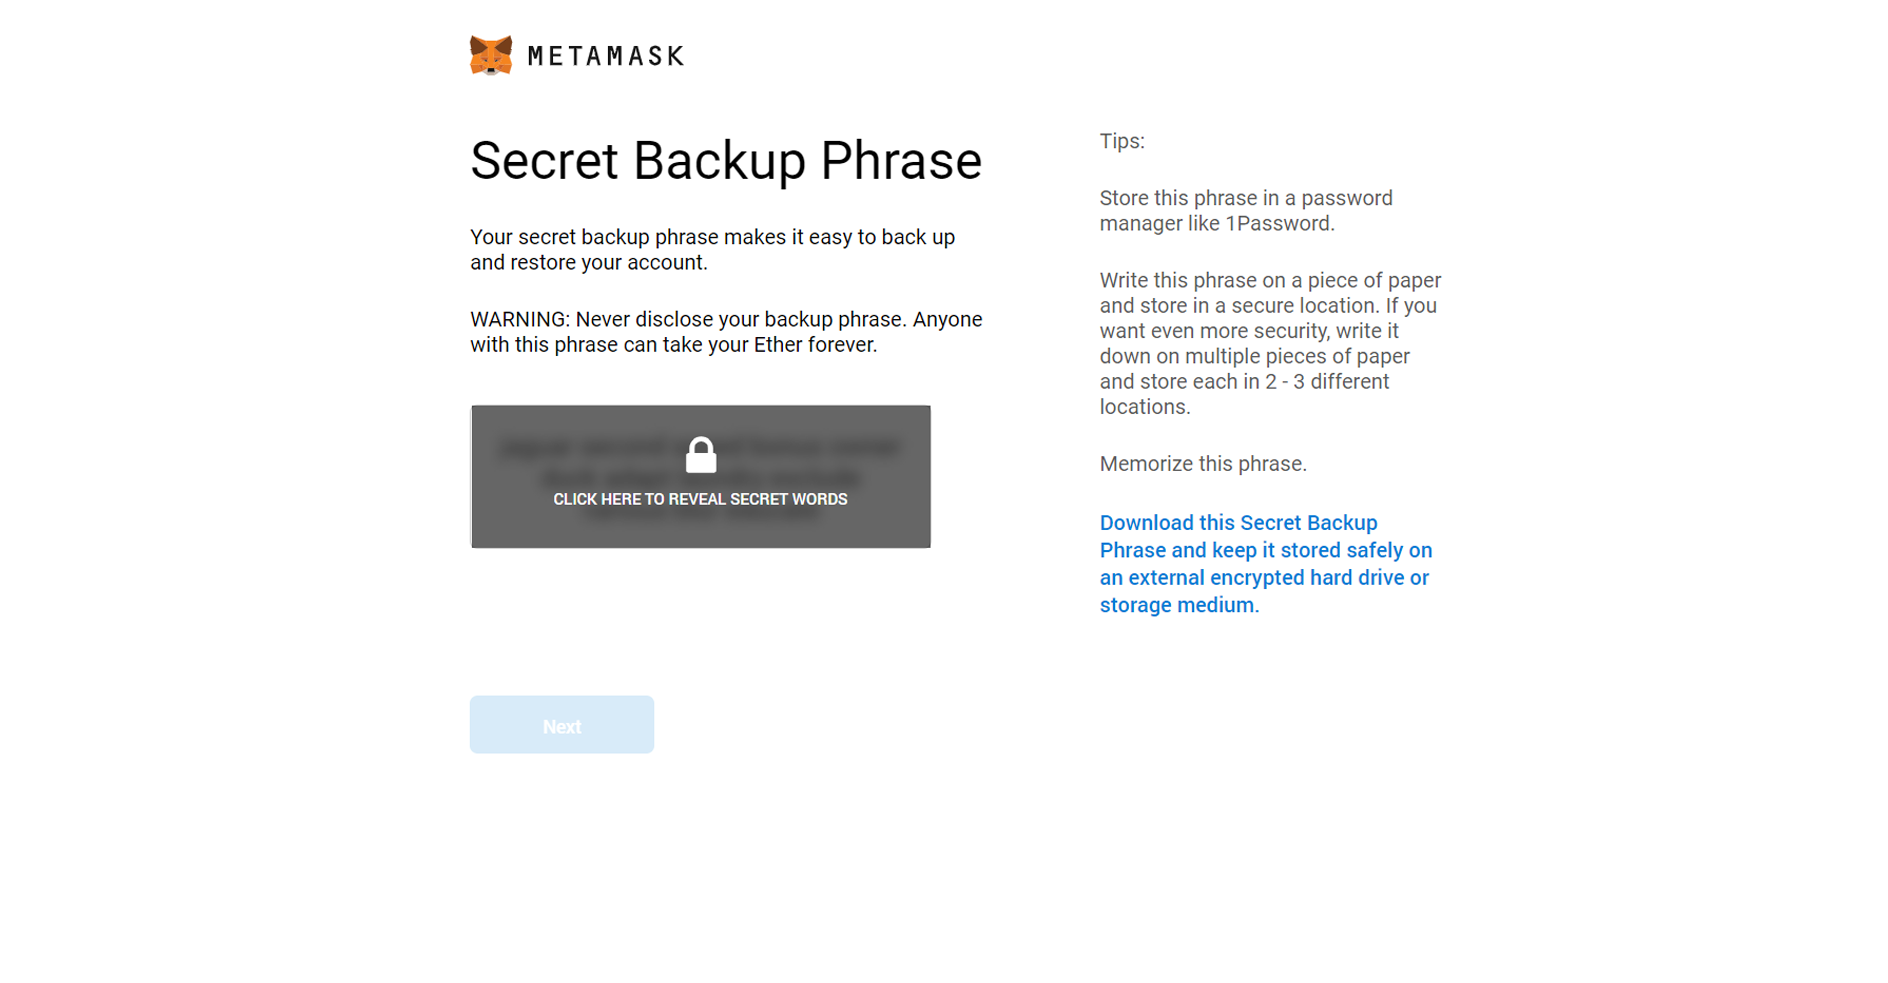Click the blurred first line of secret words

700,447
